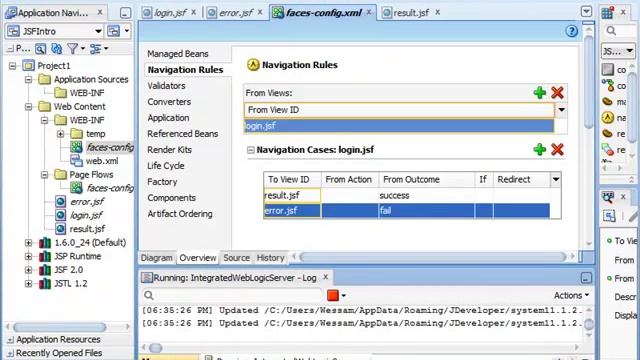This screenshot has height=360, width=640.
Task: Select result.jsf in the project tree
Action: pyautogui.click(x=87, y=229)
